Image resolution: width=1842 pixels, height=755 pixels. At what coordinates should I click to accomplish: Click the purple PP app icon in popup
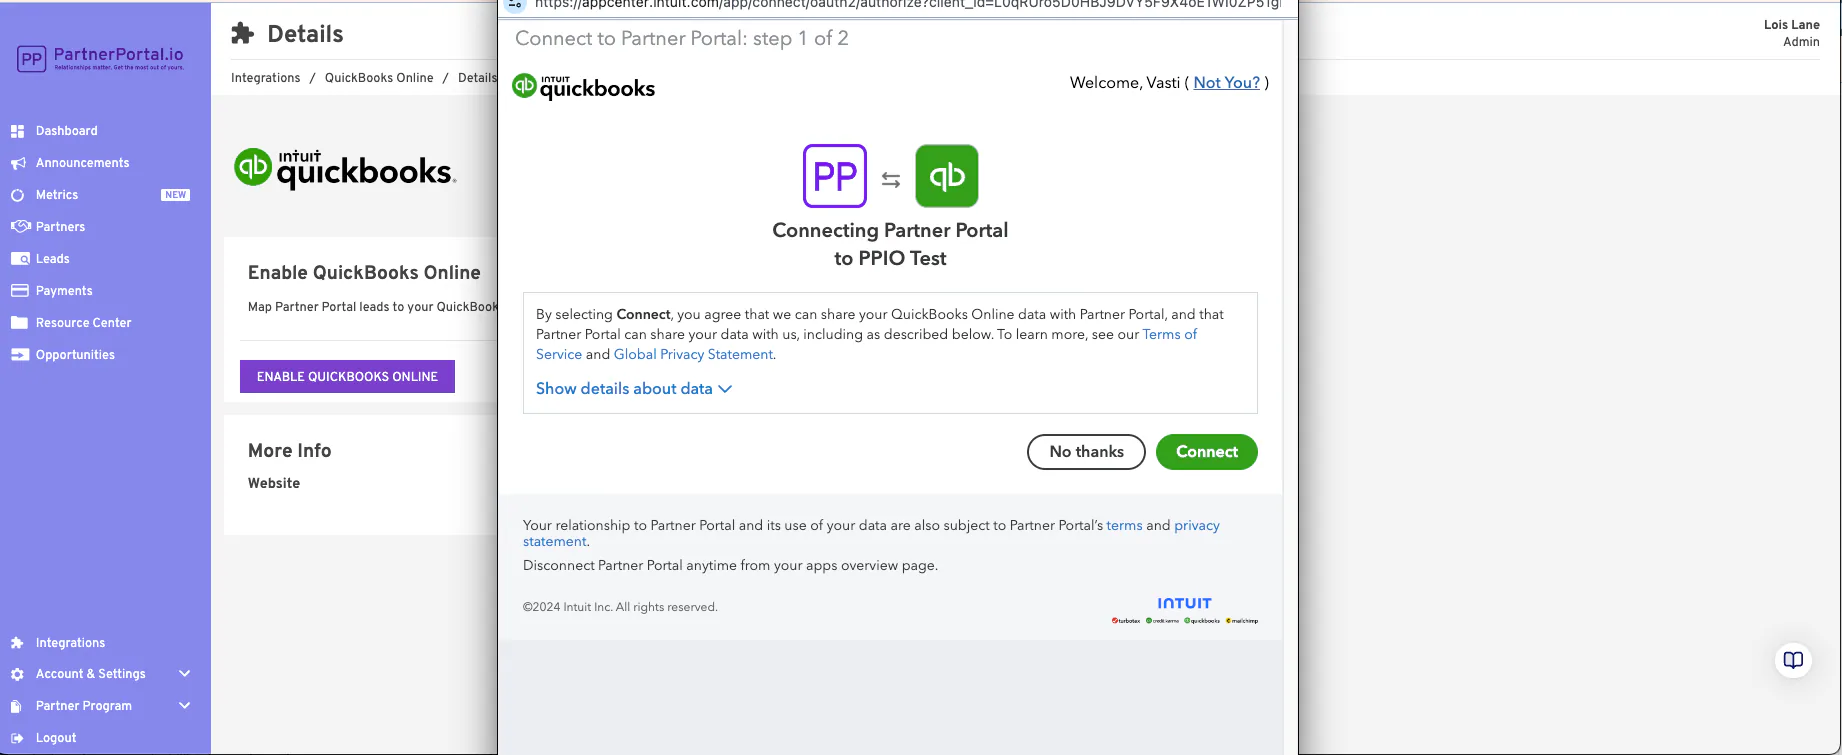click(835, 176)
